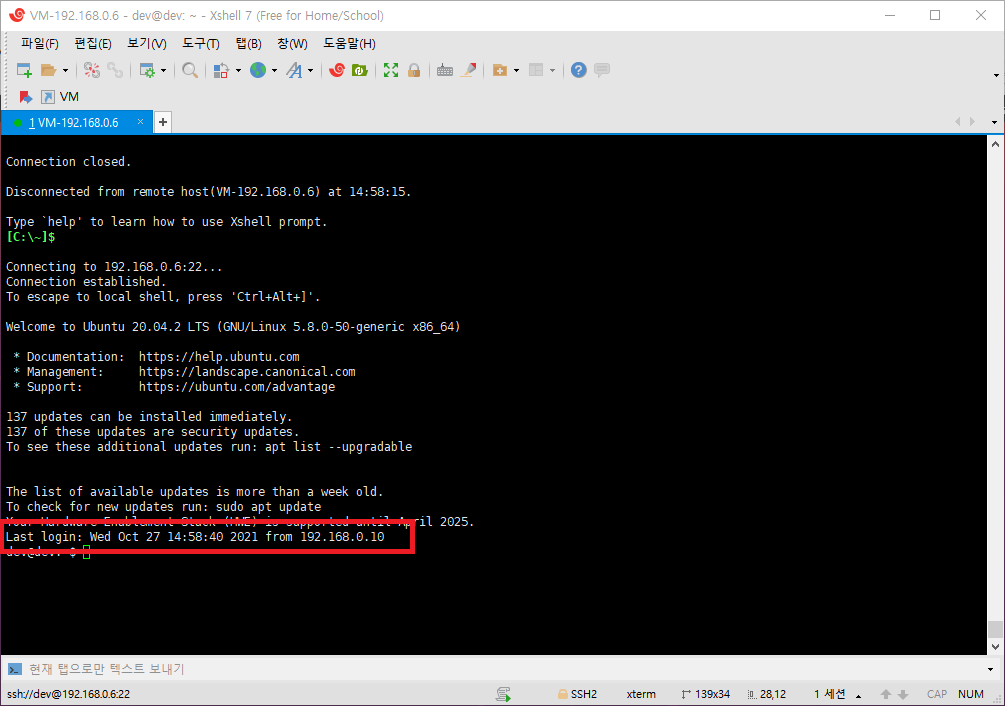Click ssh://dev@192.168.0.6:22 status text
The height and width of the screenshot is (706, 1005).
tap(69, 694)
